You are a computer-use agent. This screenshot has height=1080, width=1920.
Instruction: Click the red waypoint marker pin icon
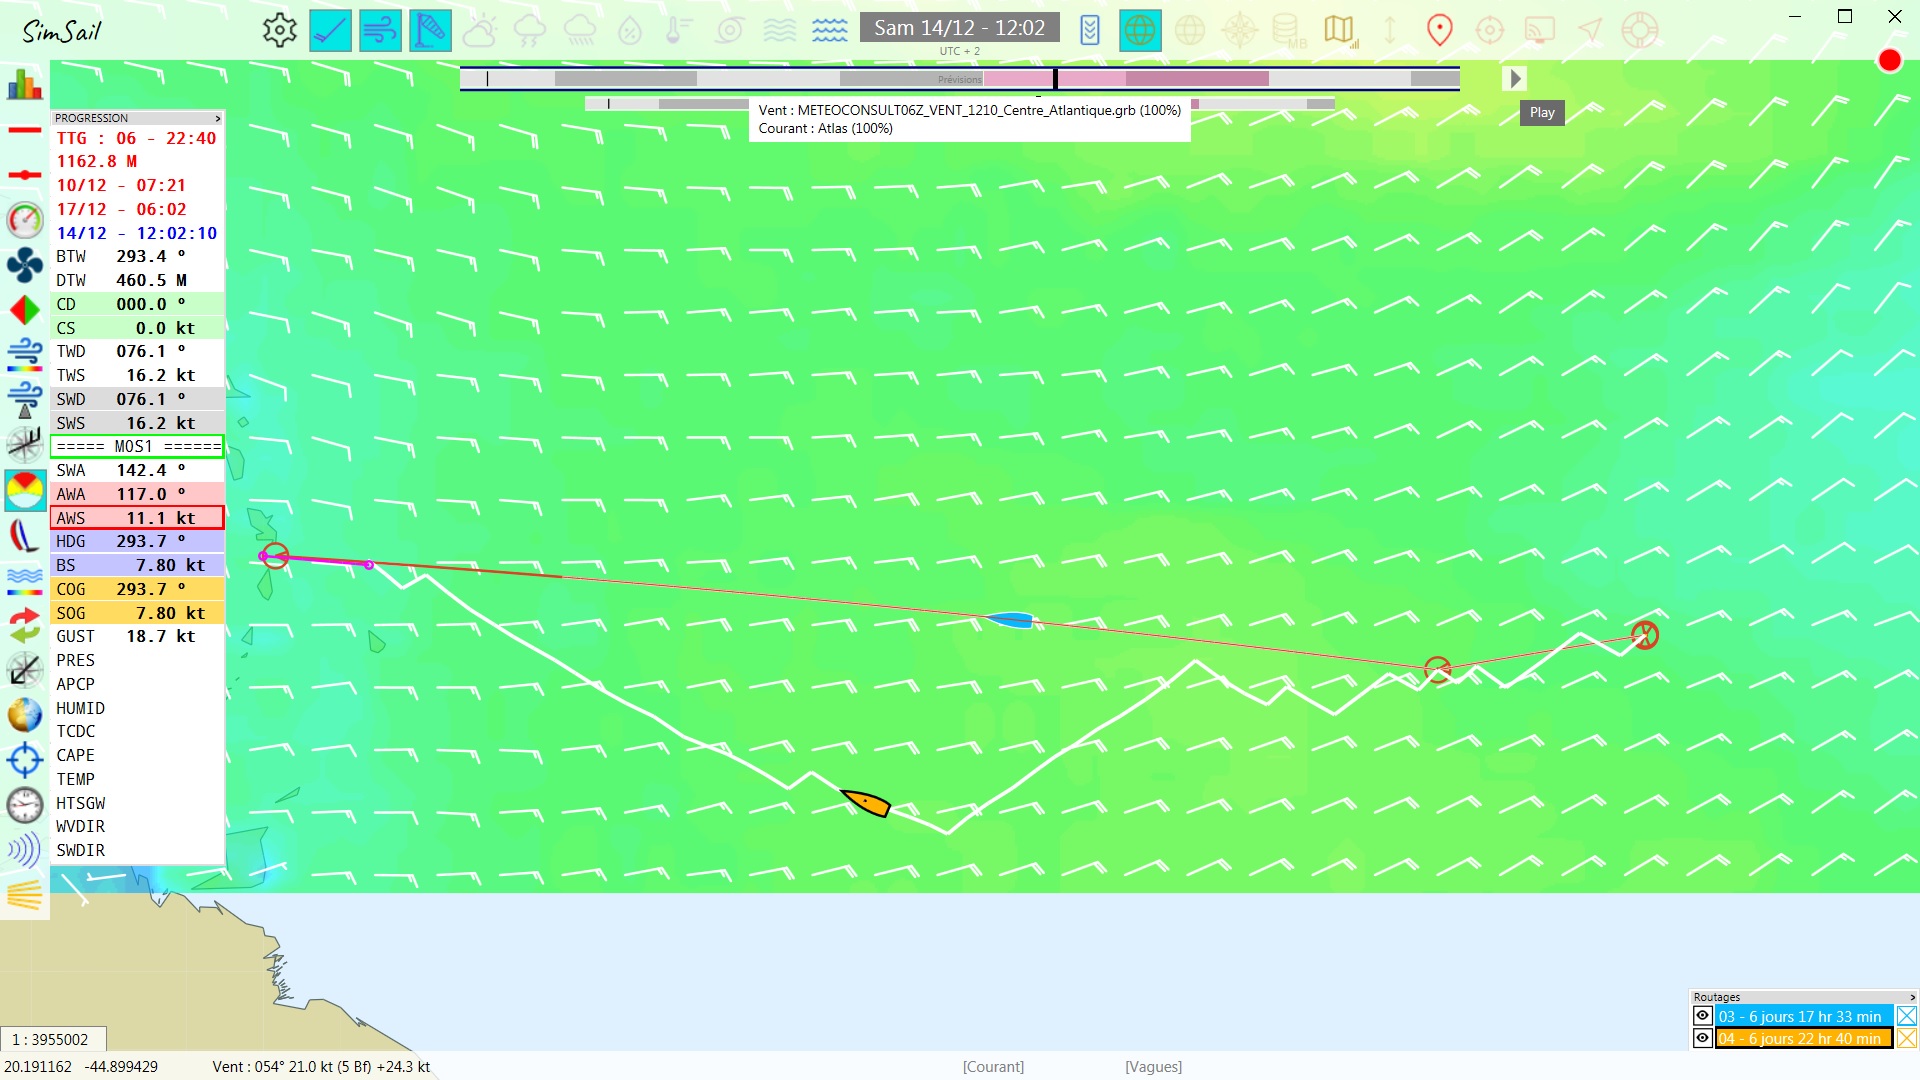point(1439,30)
